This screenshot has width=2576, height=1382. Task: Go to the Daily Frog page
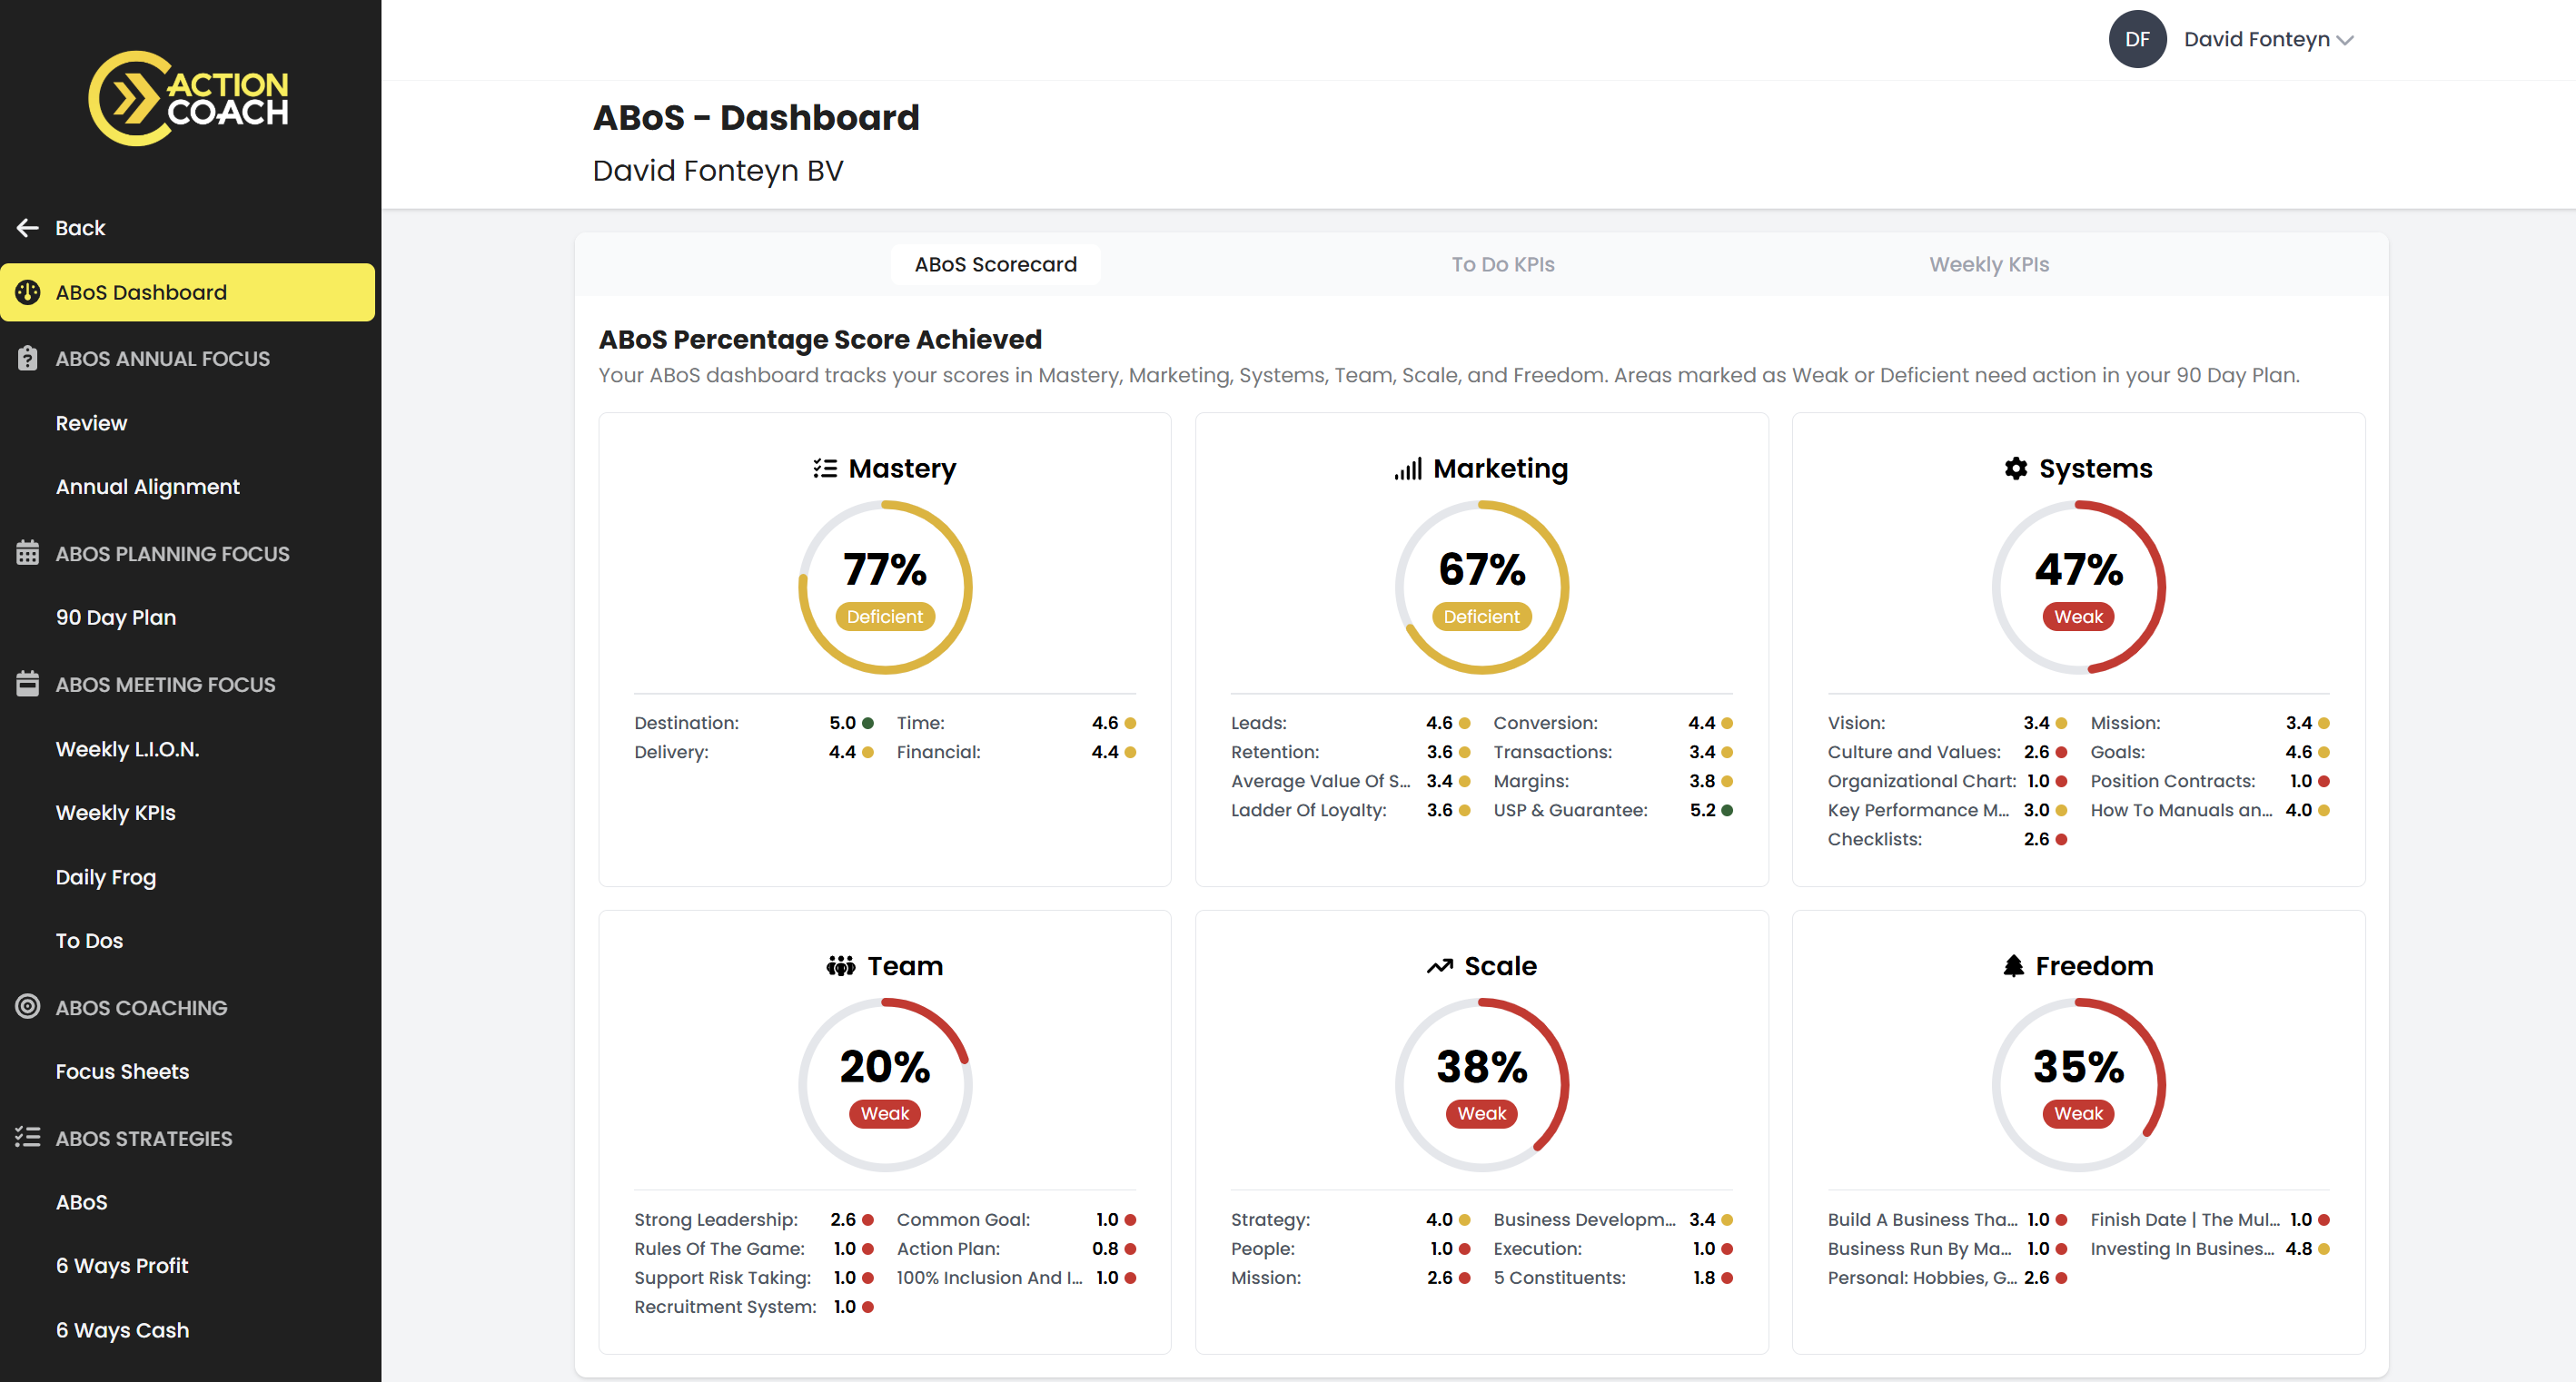[x=106, y=877]
